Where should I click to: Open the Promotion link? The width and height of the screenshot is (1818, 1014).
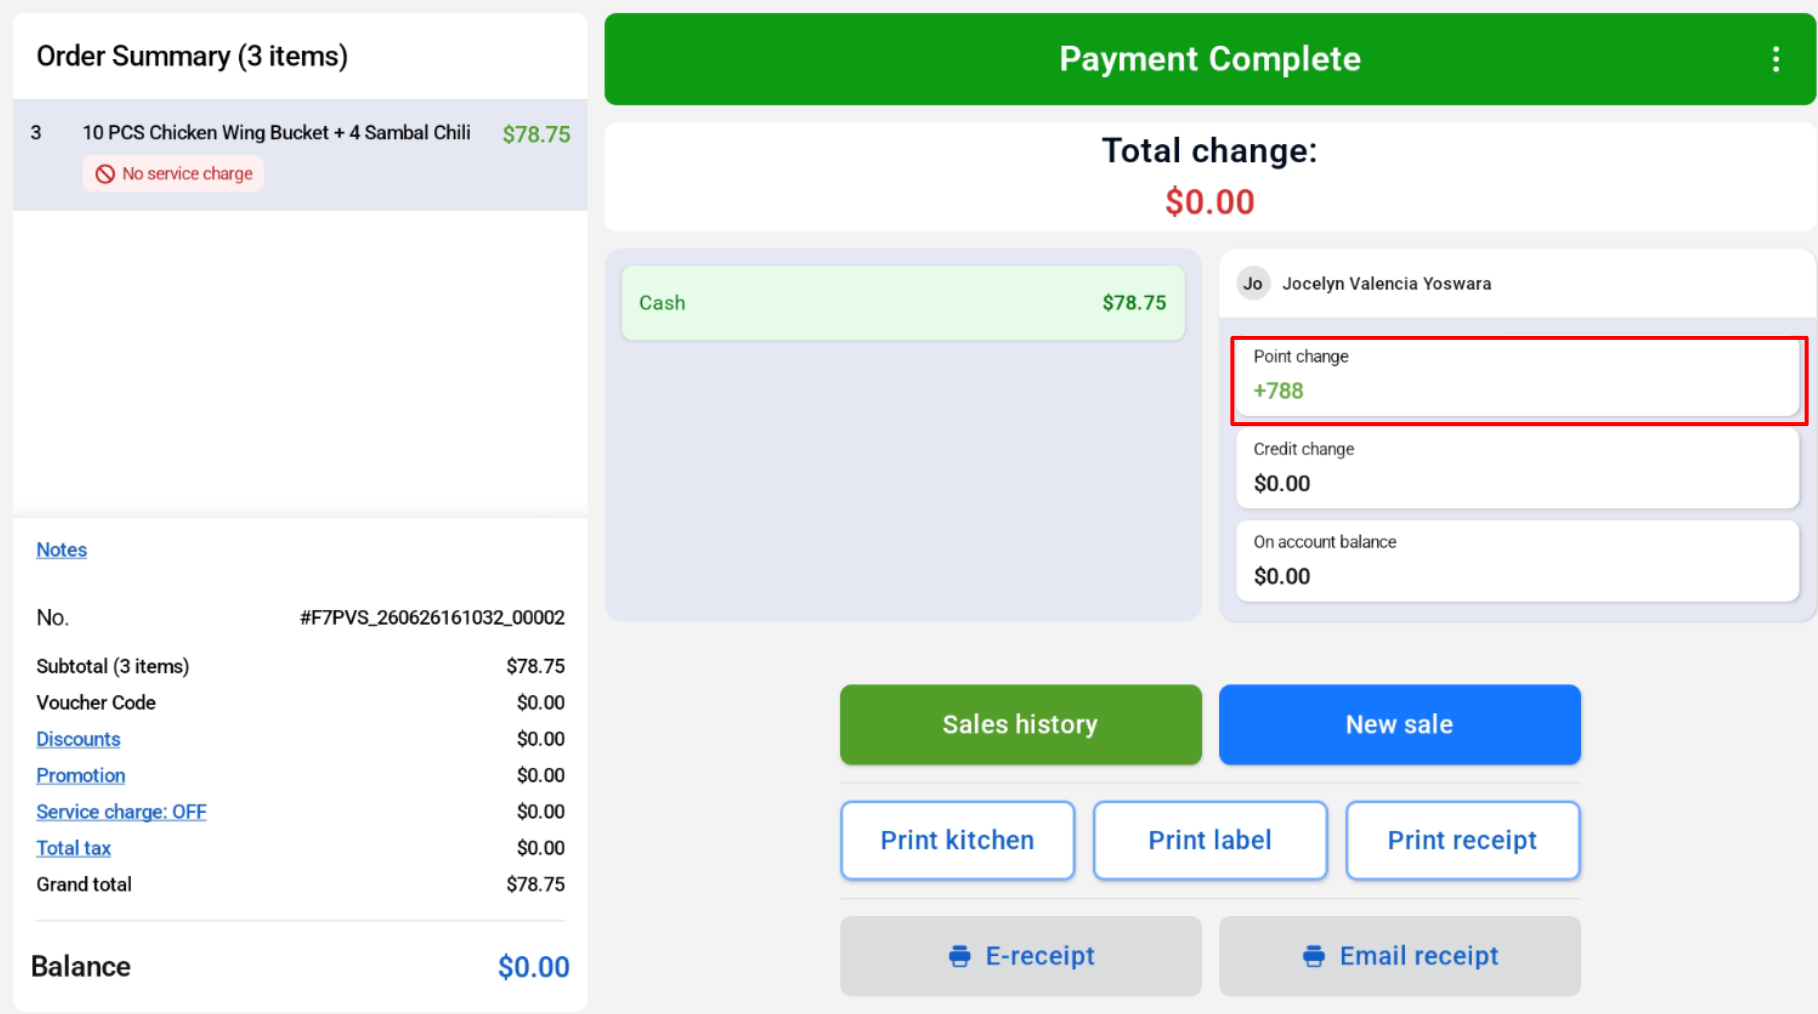[x=80, y=775]
